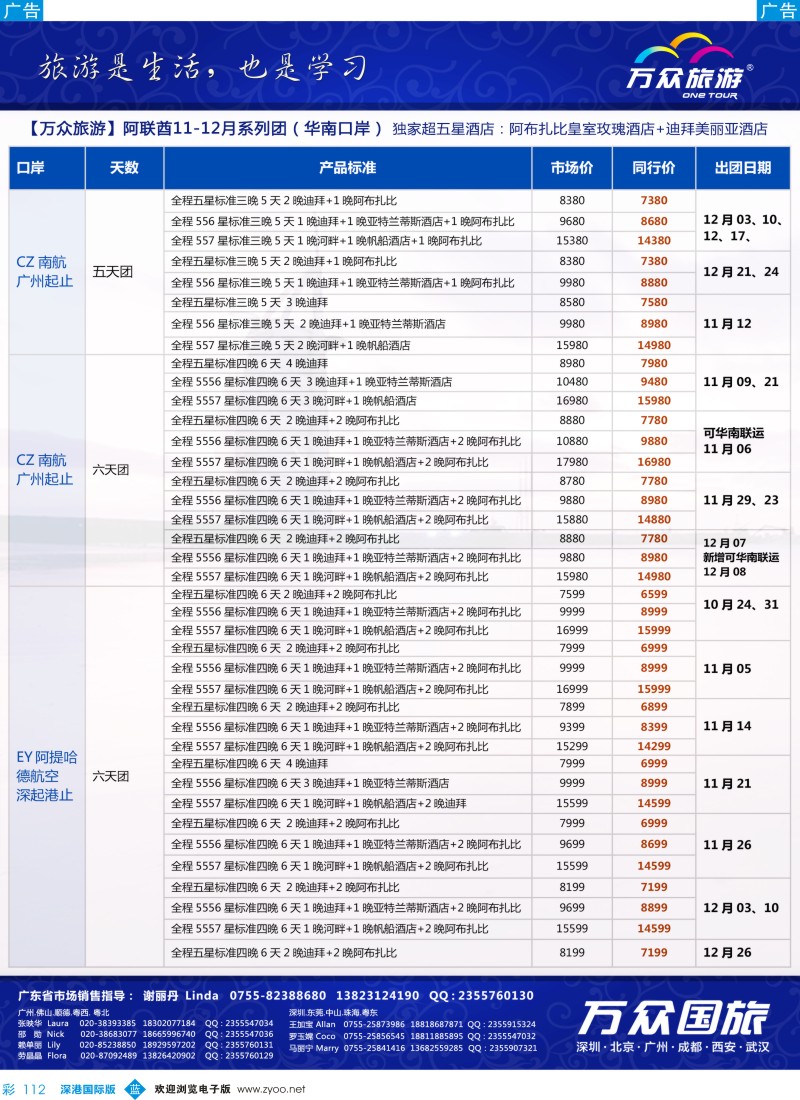Click the peer price 8899
800x1100 pixels.
click(x=654, y=908)
